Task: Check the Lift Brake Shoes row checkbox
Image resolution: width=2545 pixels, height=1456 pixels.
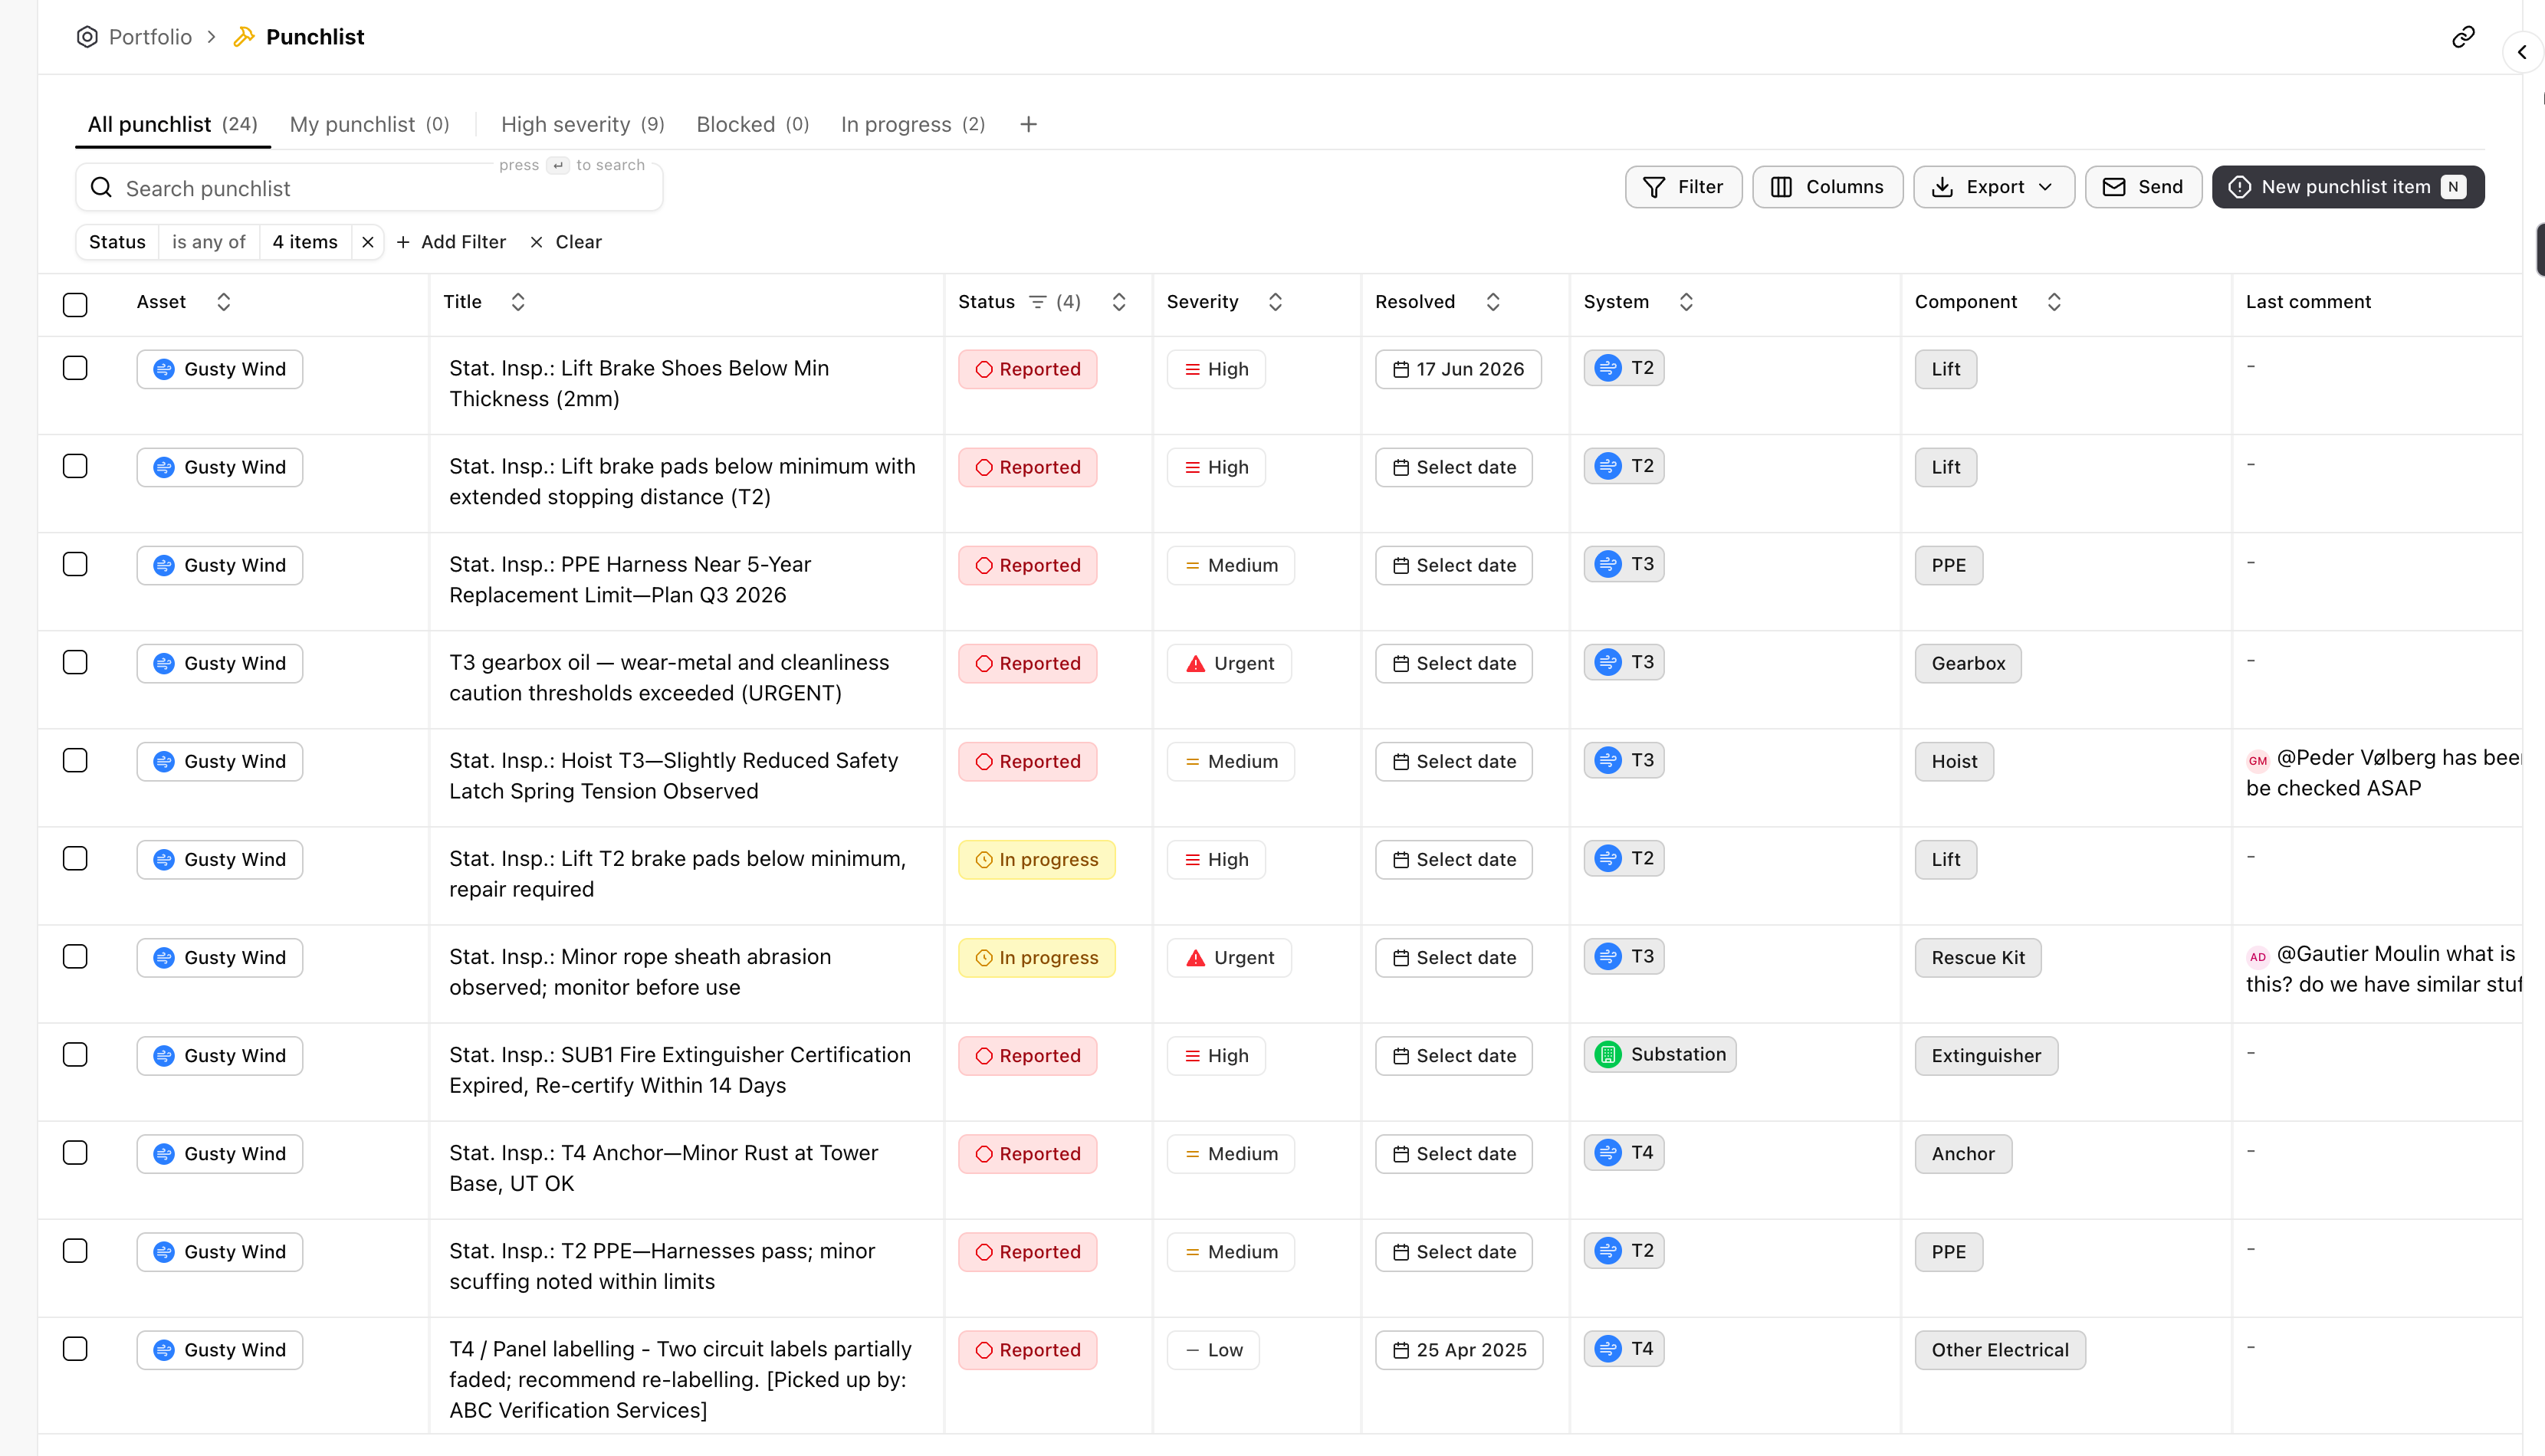Action: point(75,368)
